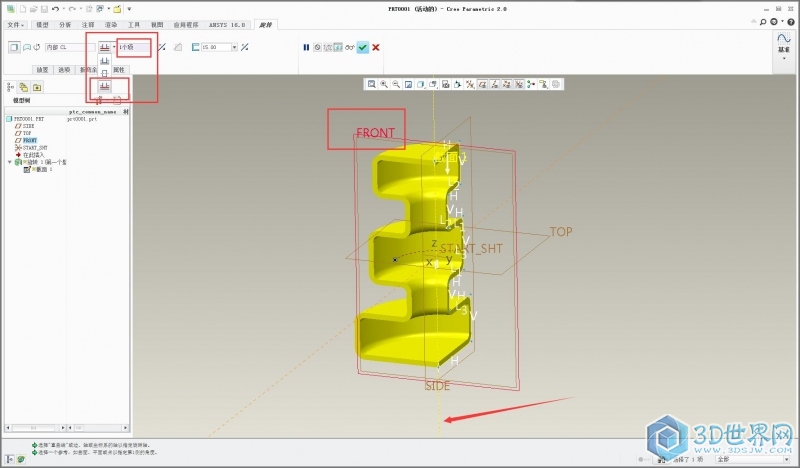Open the 选项 options panel
The width and height of the screenshot is (800, 468).
64,70
